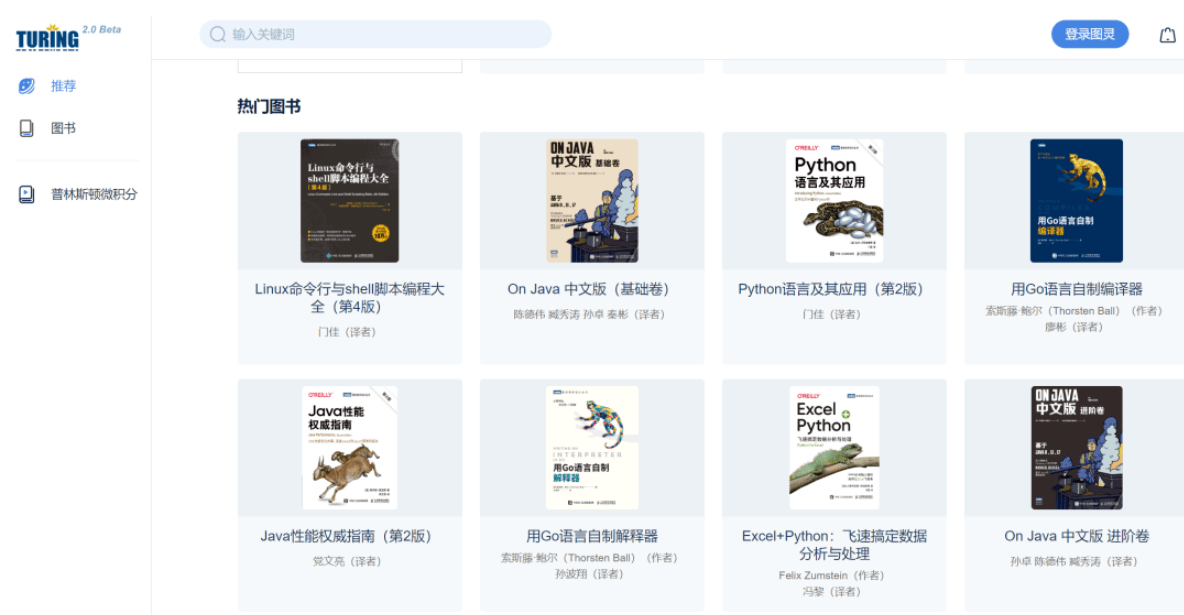1184x615 pixels.
Task: Open the 用Go语言自制编译器 book cover
Action: 1076,200
